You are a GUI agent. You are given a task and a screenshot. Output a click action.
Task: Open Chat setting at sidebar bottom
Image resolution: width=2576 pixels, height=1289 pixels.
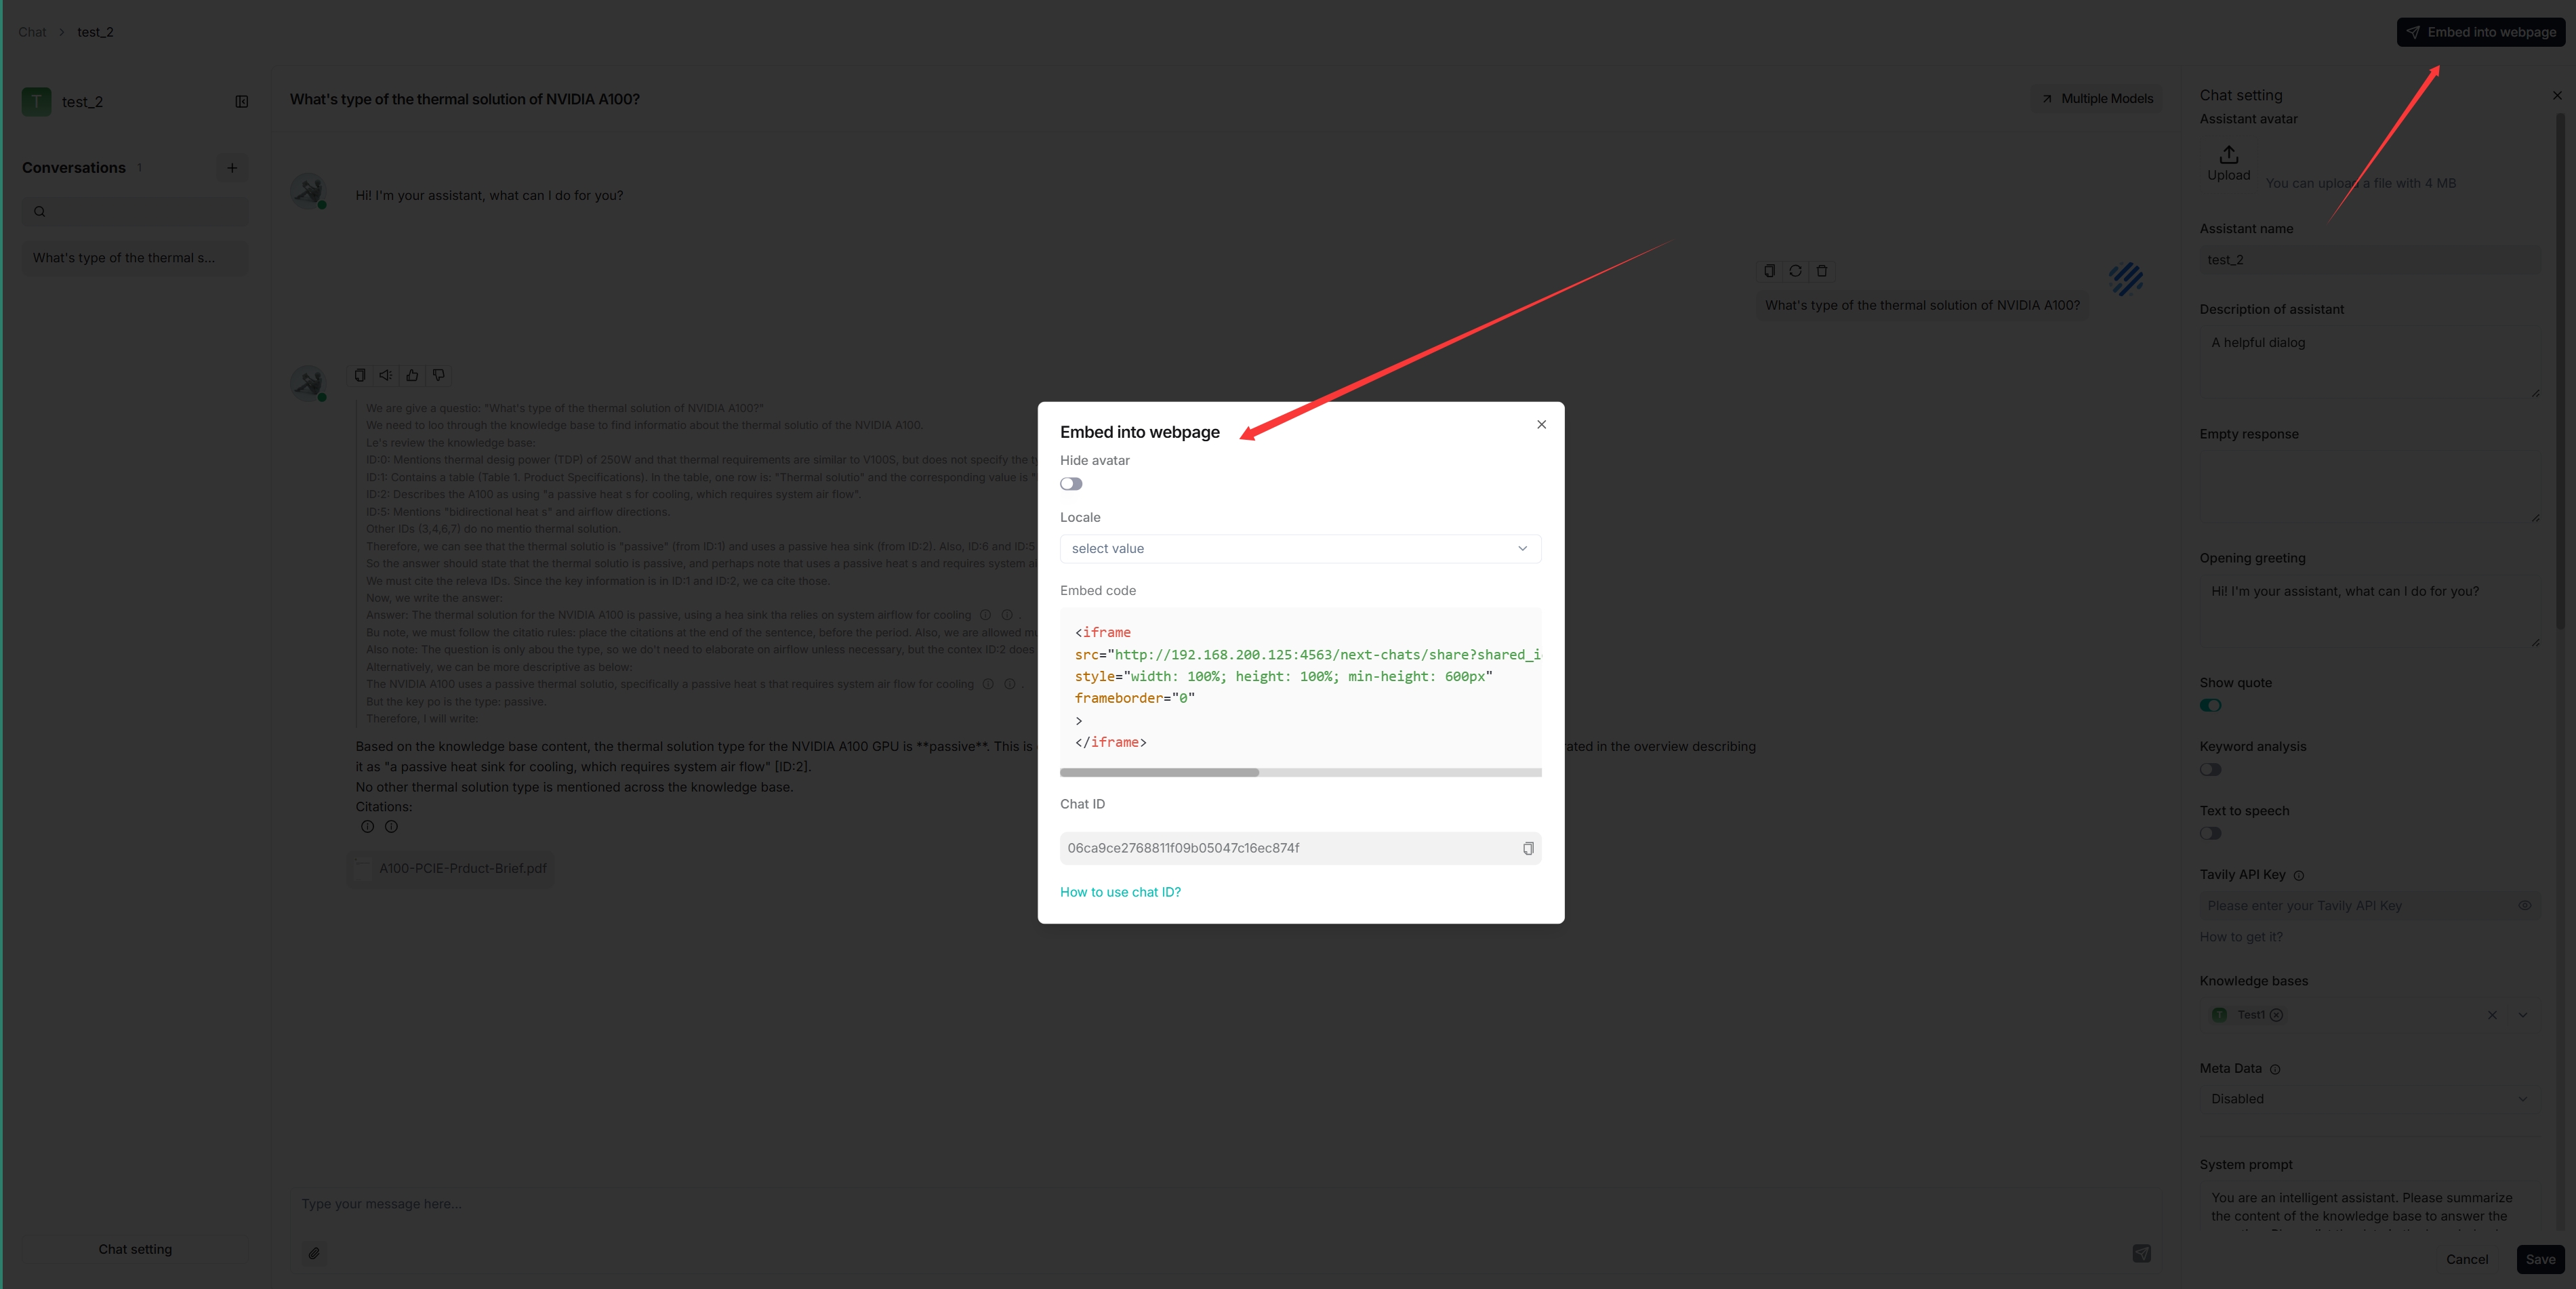135,1249
